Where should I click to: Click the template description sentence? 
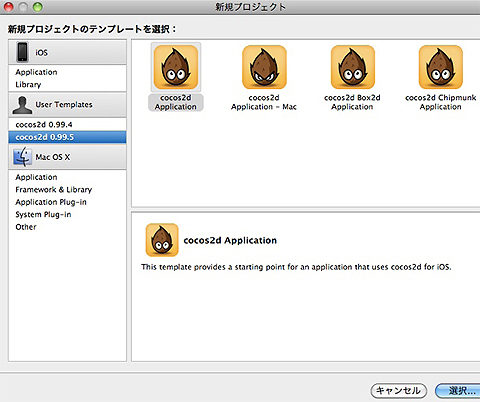pos(296,267)
